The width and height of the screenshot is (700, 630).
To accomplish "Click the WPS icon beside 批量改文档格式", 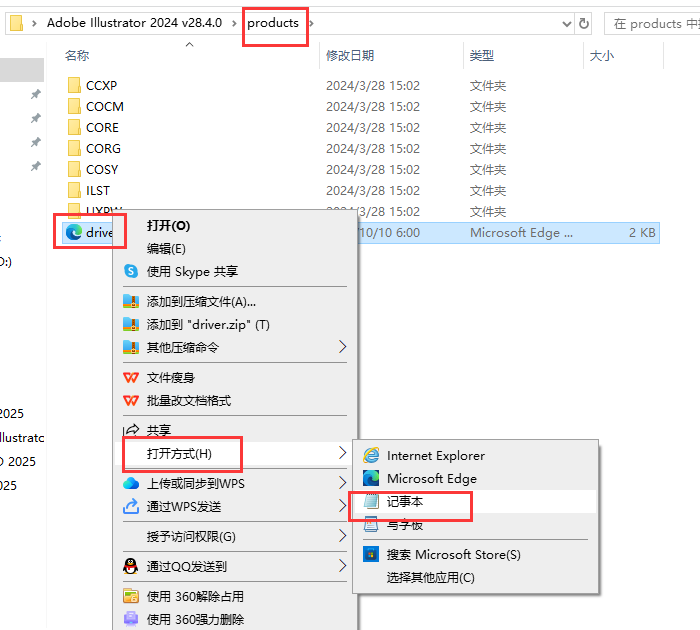I will [x=131, y=401].
